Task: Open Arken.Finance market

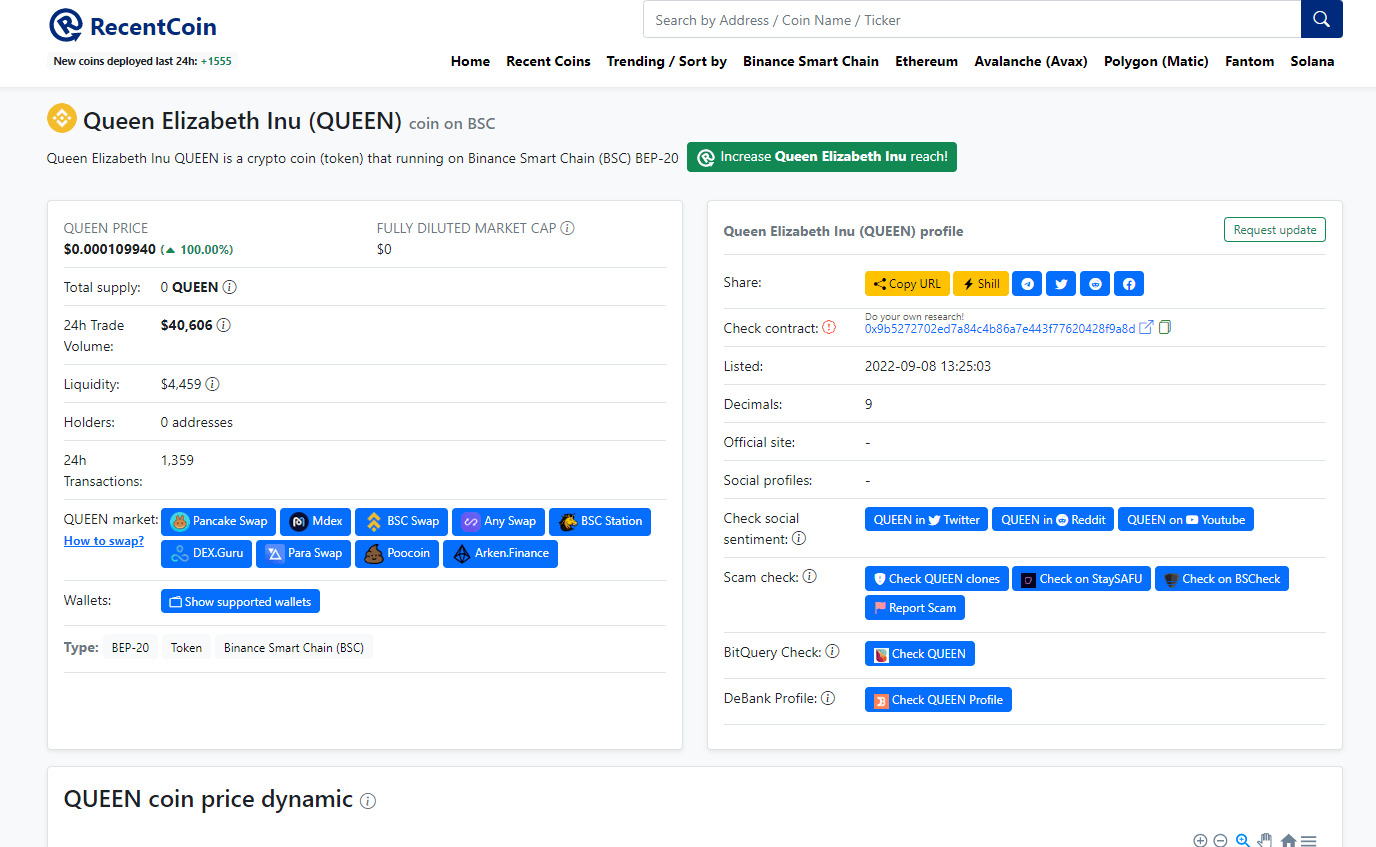Action: [500, 553]
